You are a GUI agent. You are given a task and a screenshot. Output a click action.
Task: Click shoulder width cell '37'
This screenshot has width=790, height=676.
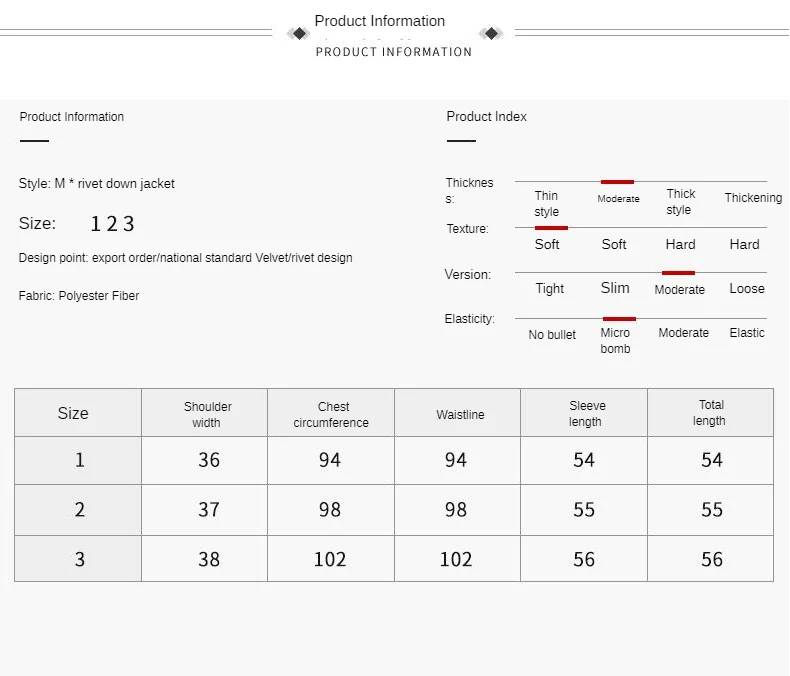pyautogui.click(x=205, y=510)
